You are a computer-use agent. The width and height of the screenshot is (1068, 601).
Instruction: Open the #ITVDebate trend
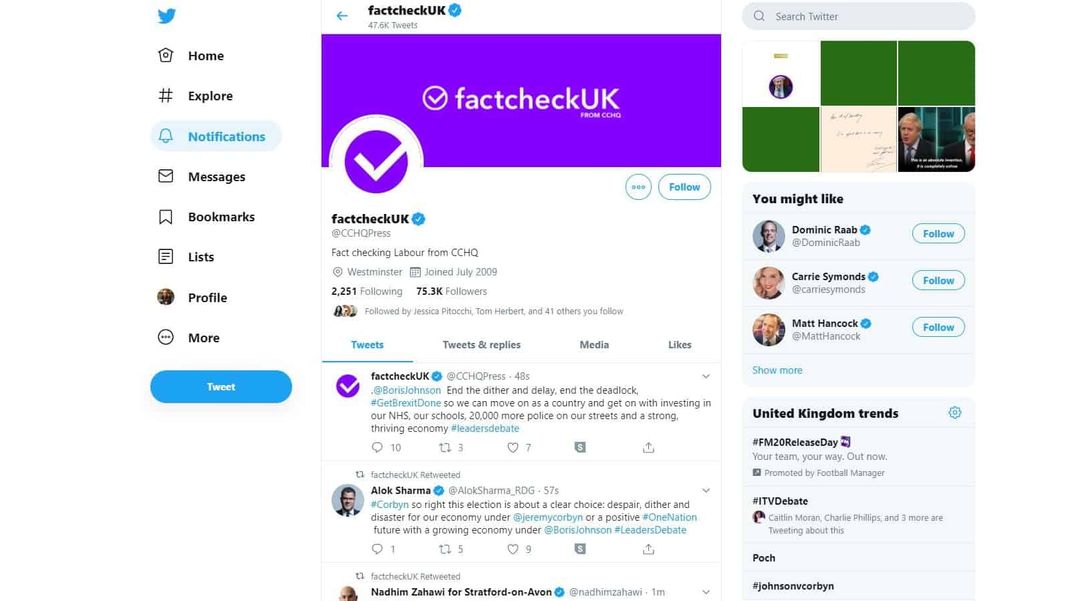(x=779, y=500)
